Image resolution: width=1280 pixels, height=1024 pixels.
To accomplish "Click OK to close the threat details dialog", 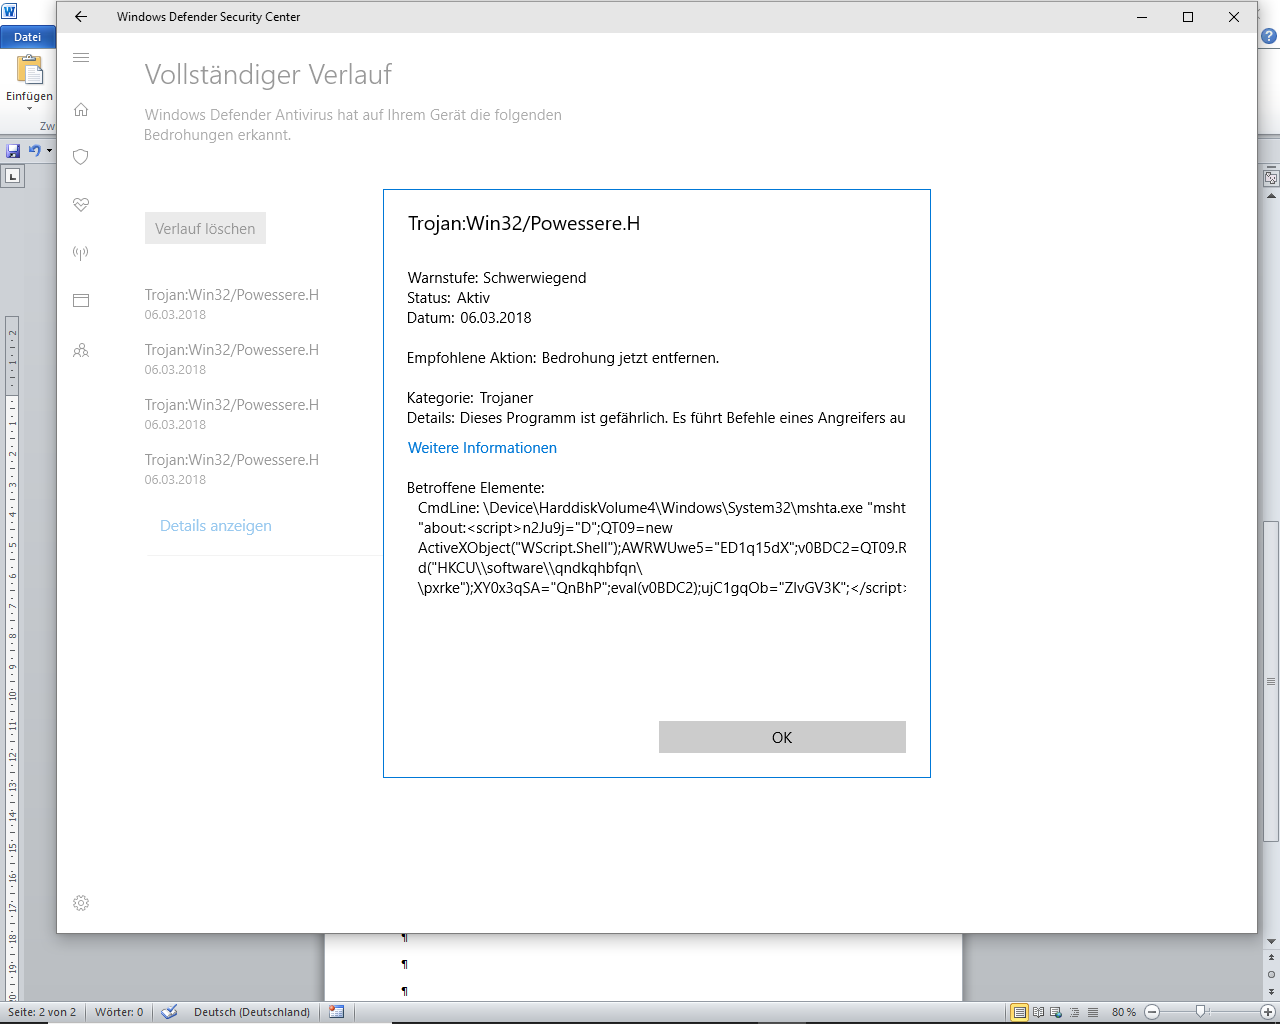I will (782, 737).
